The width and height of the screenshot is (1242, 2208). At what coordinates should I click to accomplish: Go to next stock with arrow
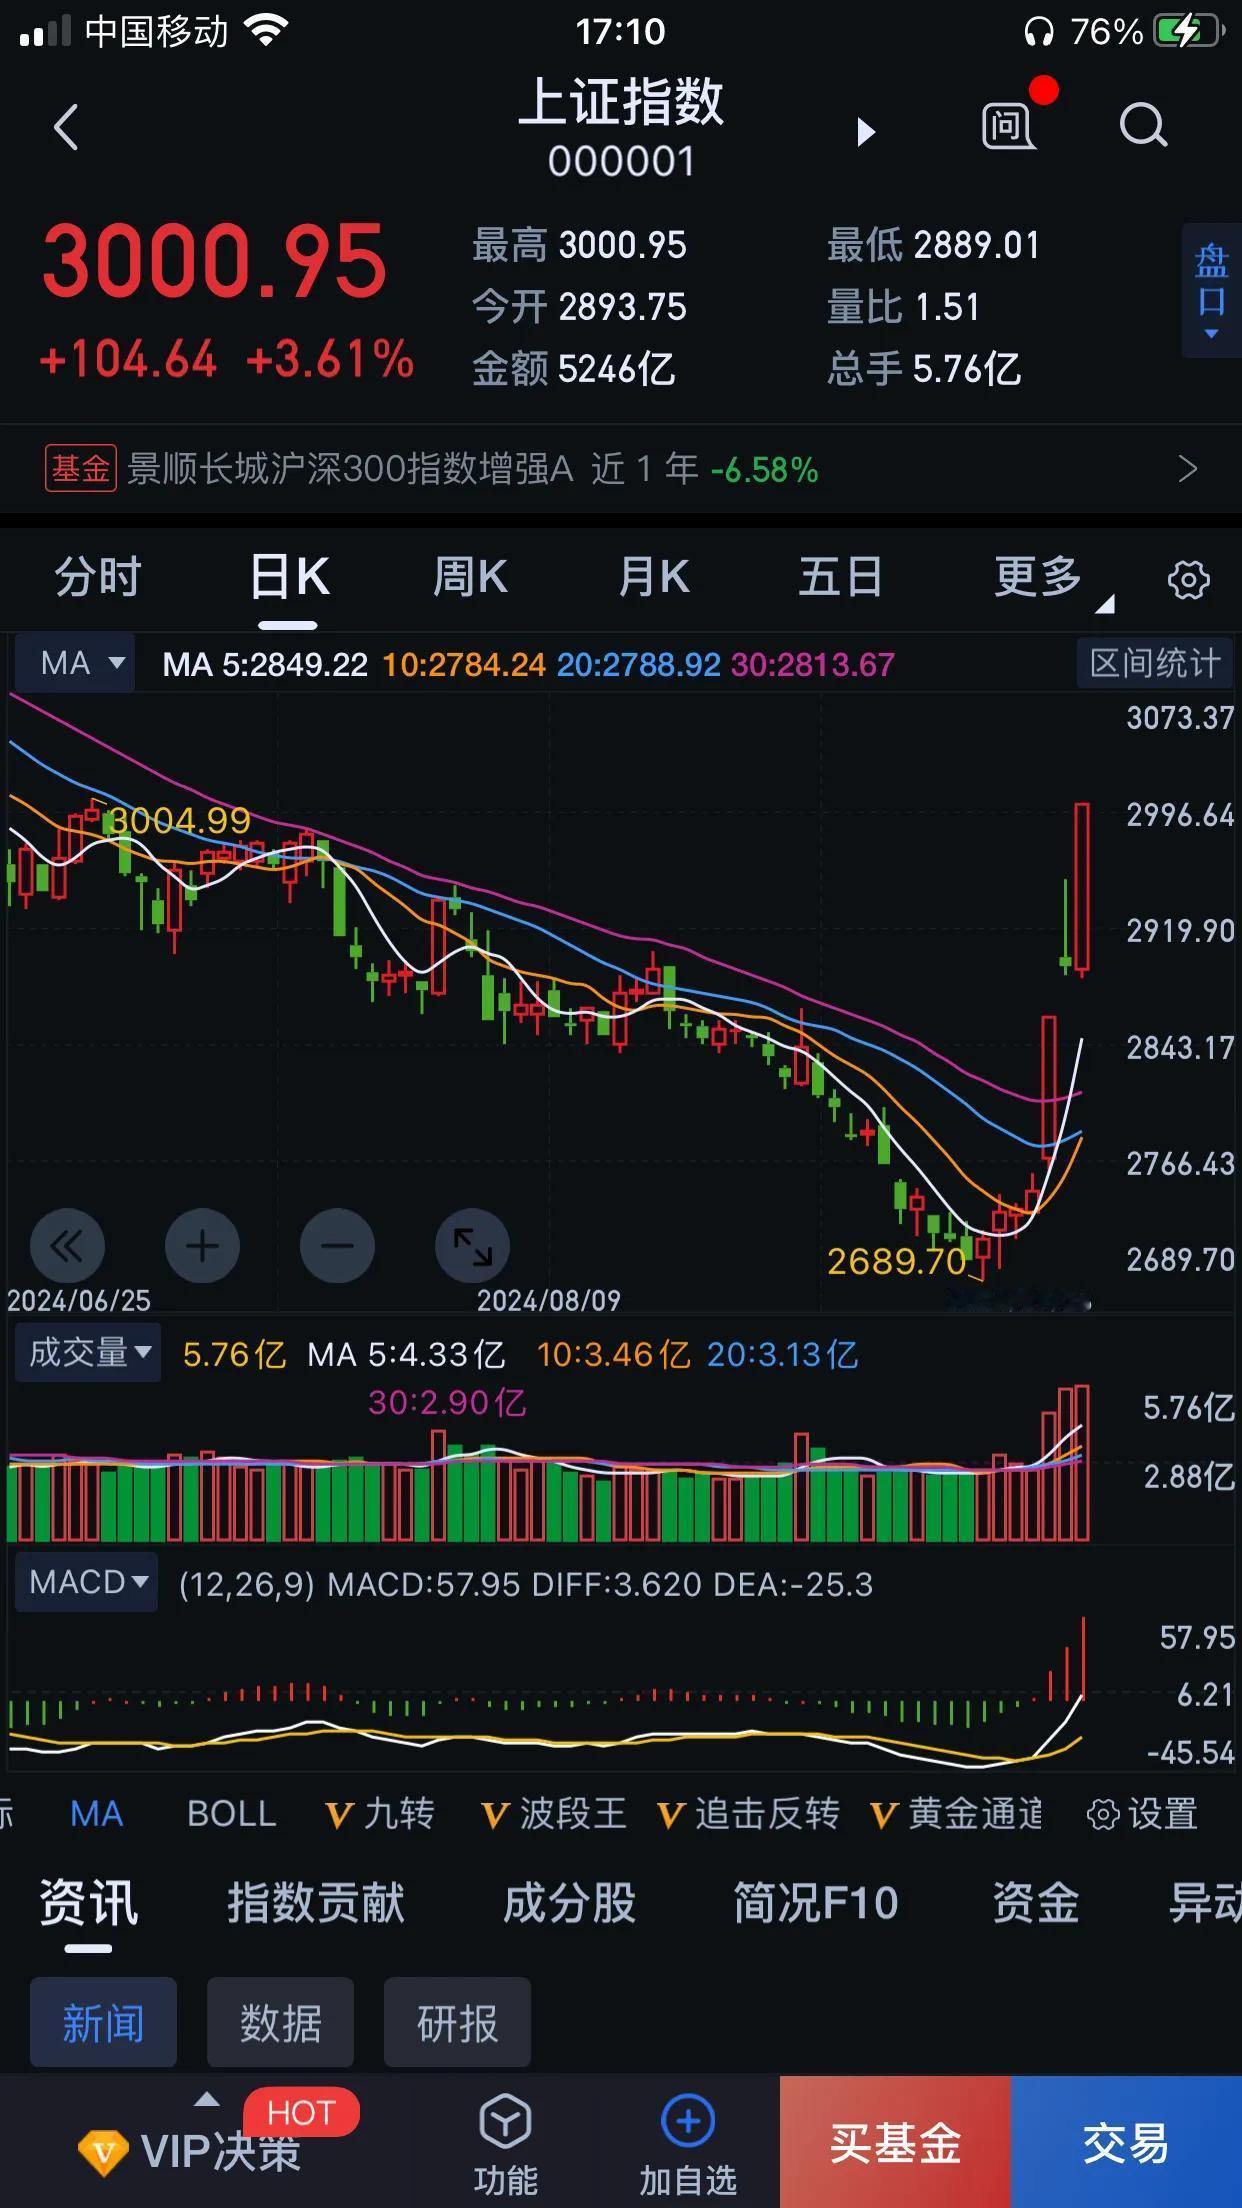866,131
